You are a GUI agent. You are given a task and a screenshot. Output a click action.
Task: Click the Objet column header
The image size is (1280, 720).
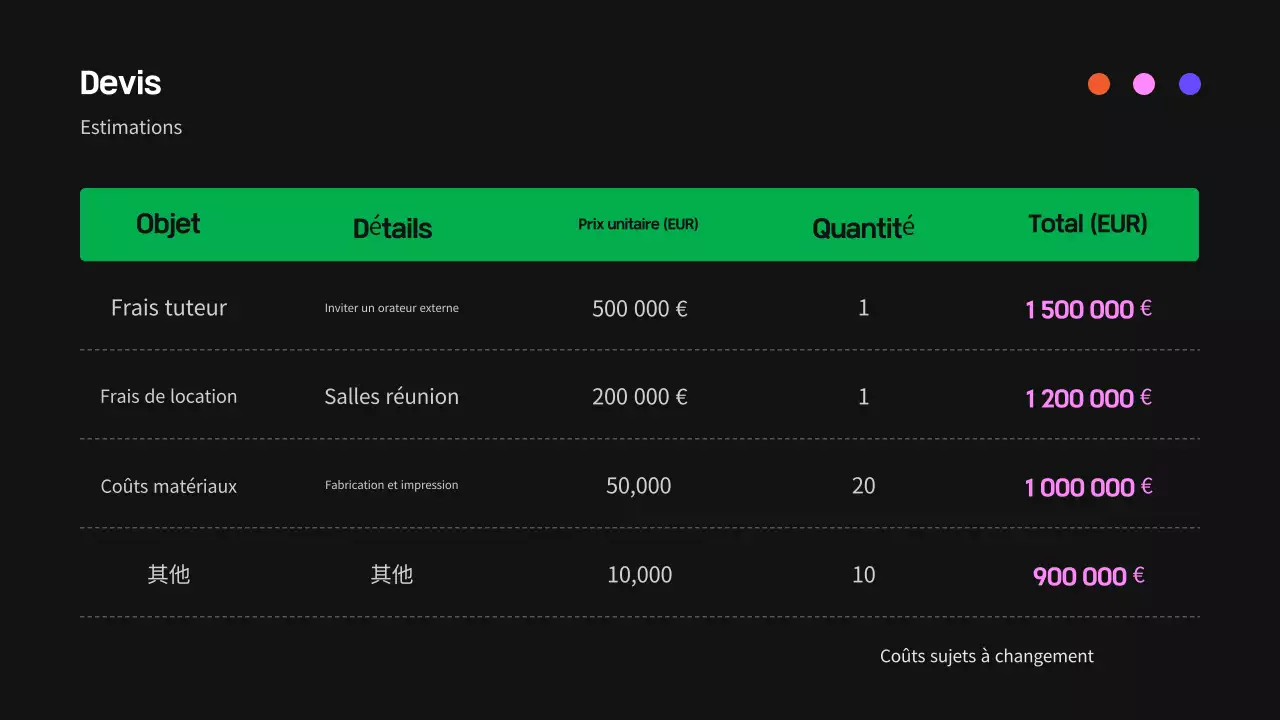[168, 224]
